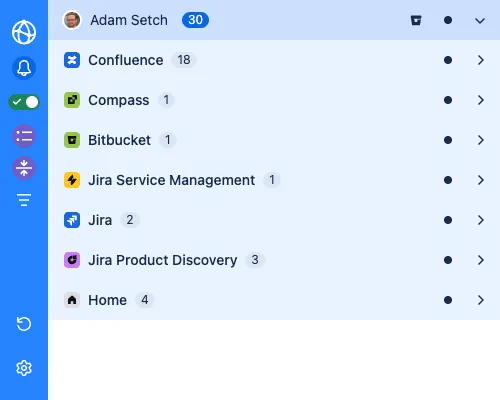Open the Jira Product Discovery row

[x=274, y=260]
